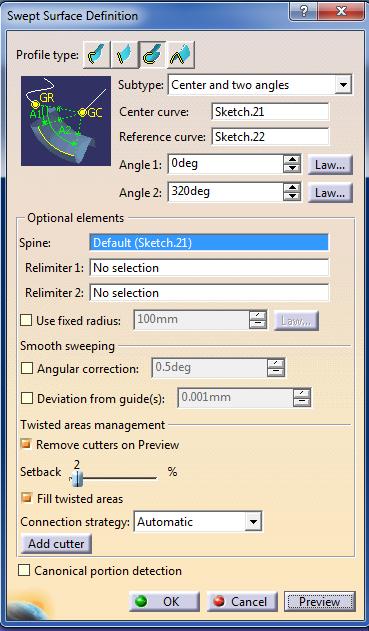Decrease the Angle 2 value with down arrow

click(292, 196)
